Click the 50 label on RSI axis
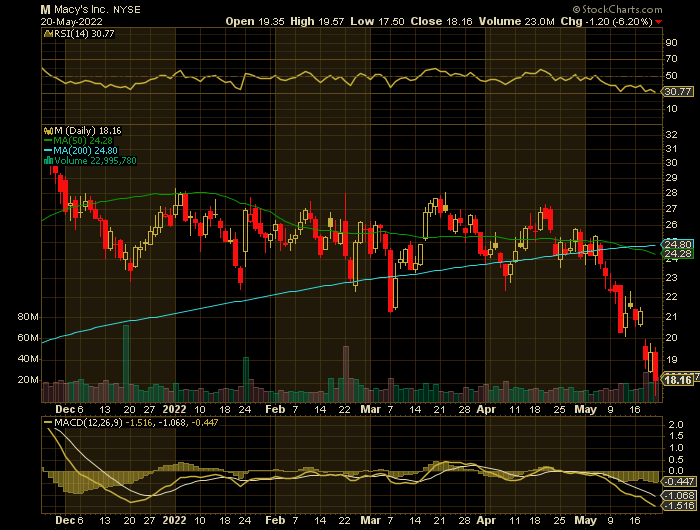Viewport: 700px width, 530px height. (671, 75)
